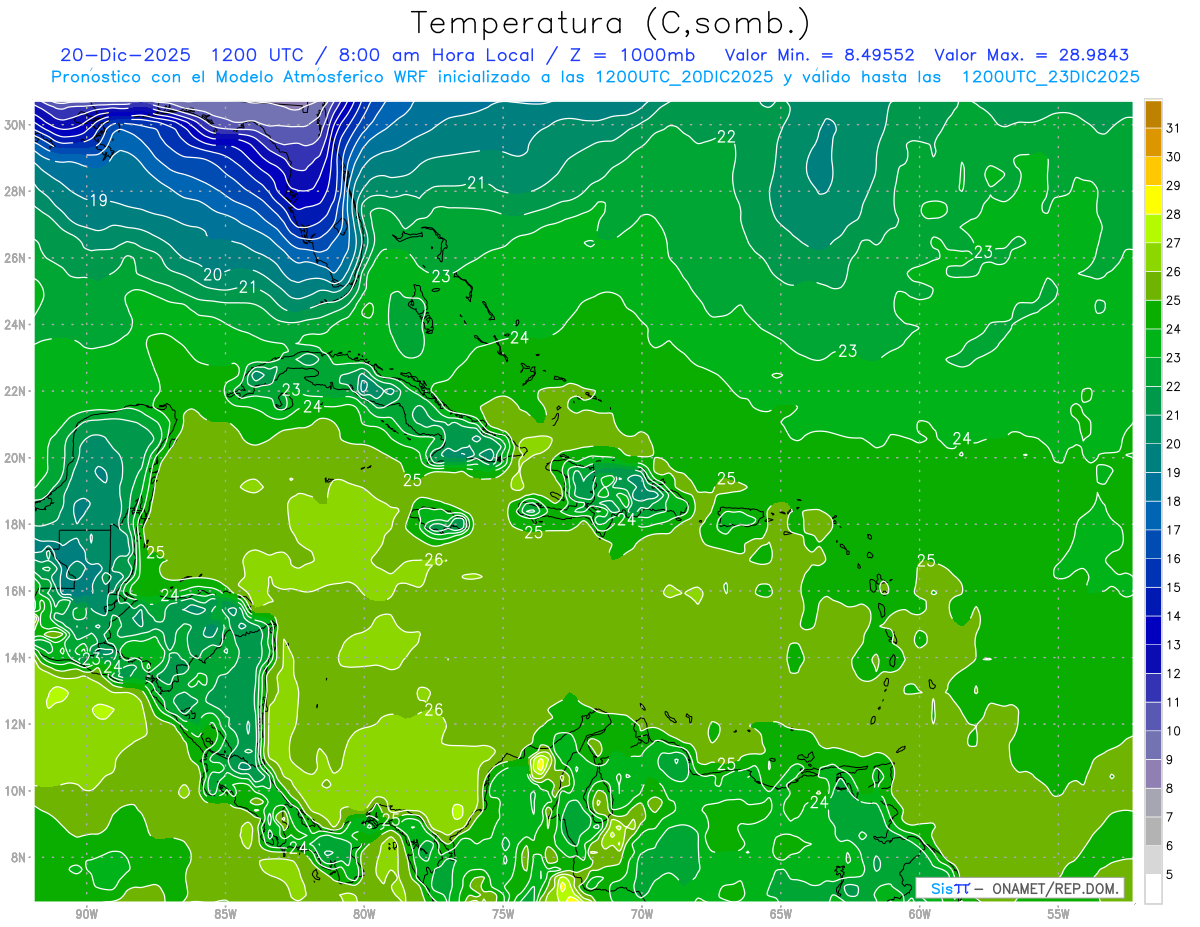Image resolution: width=1200 pixels, height=927 pixels.
Task: Pick the gray legend swatch between 6 and 7
Action: coord(1153,831)
